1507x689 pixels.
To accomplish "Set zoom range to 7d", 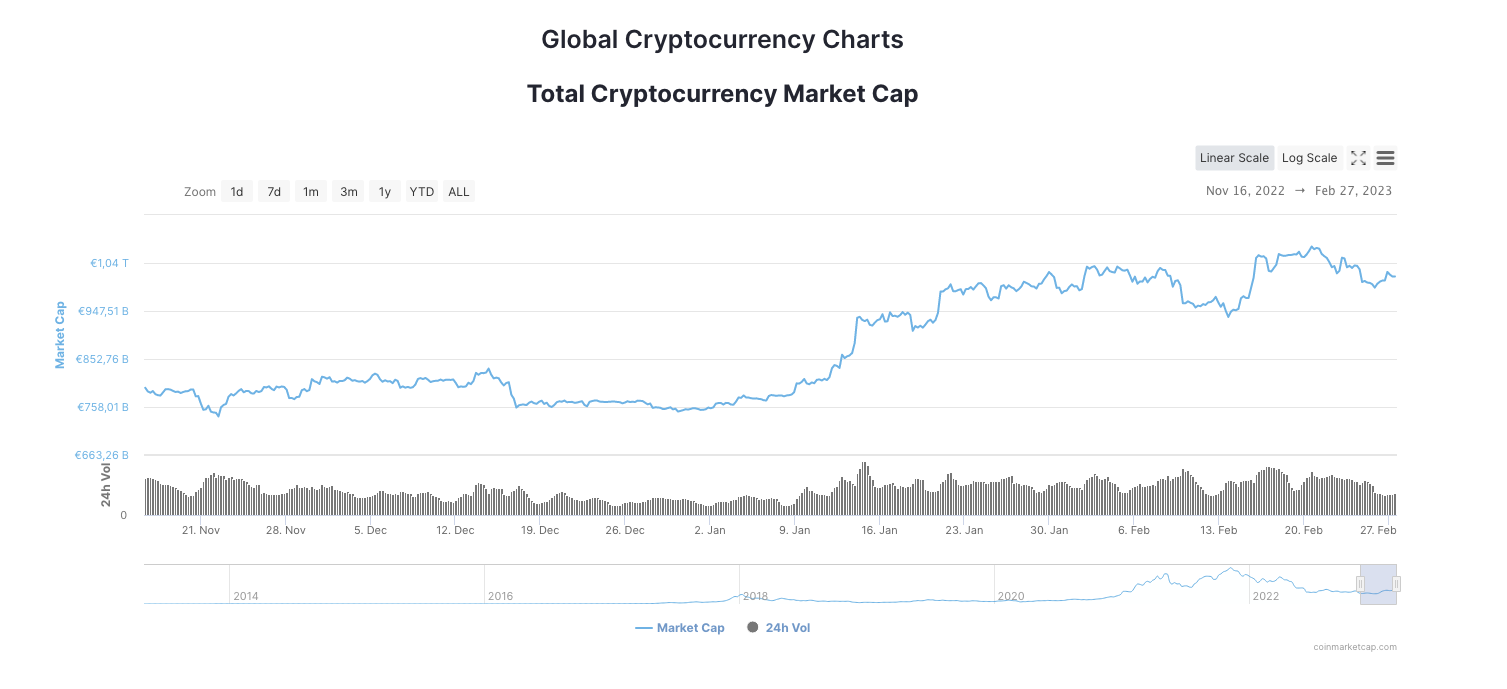I will 274,192.
